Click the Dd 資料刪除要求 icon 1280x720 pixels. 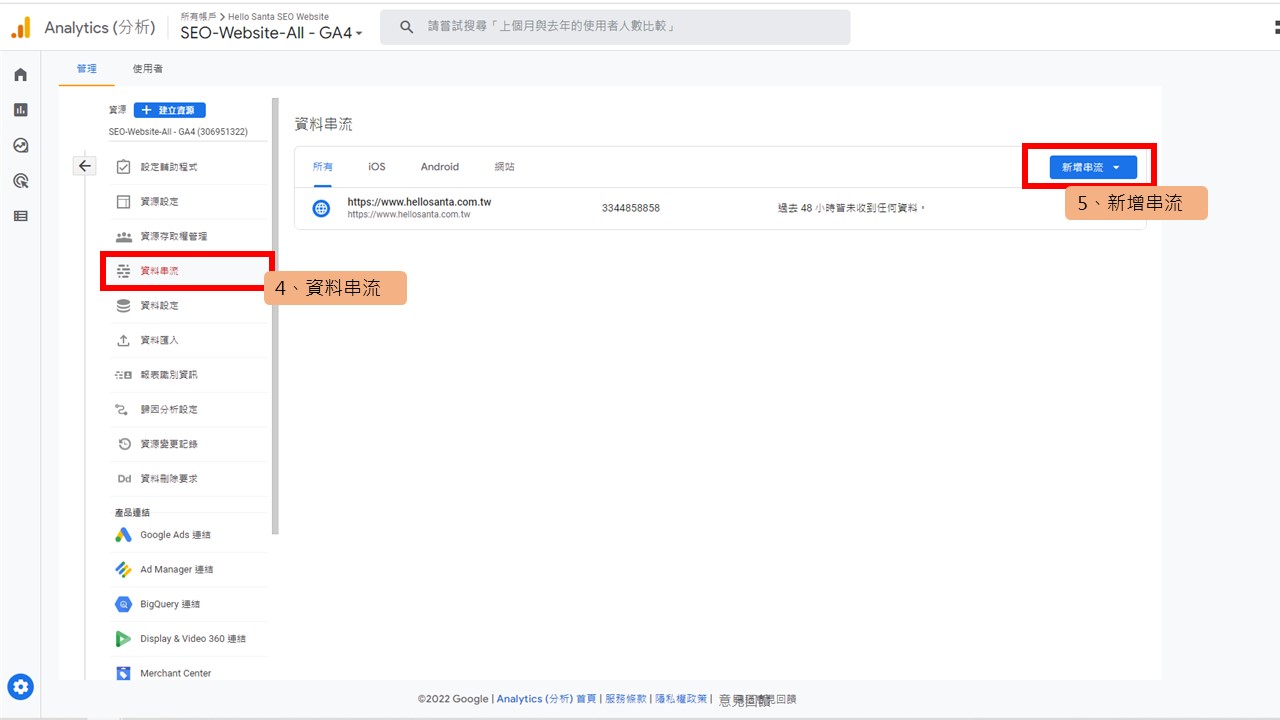[124, 479]
